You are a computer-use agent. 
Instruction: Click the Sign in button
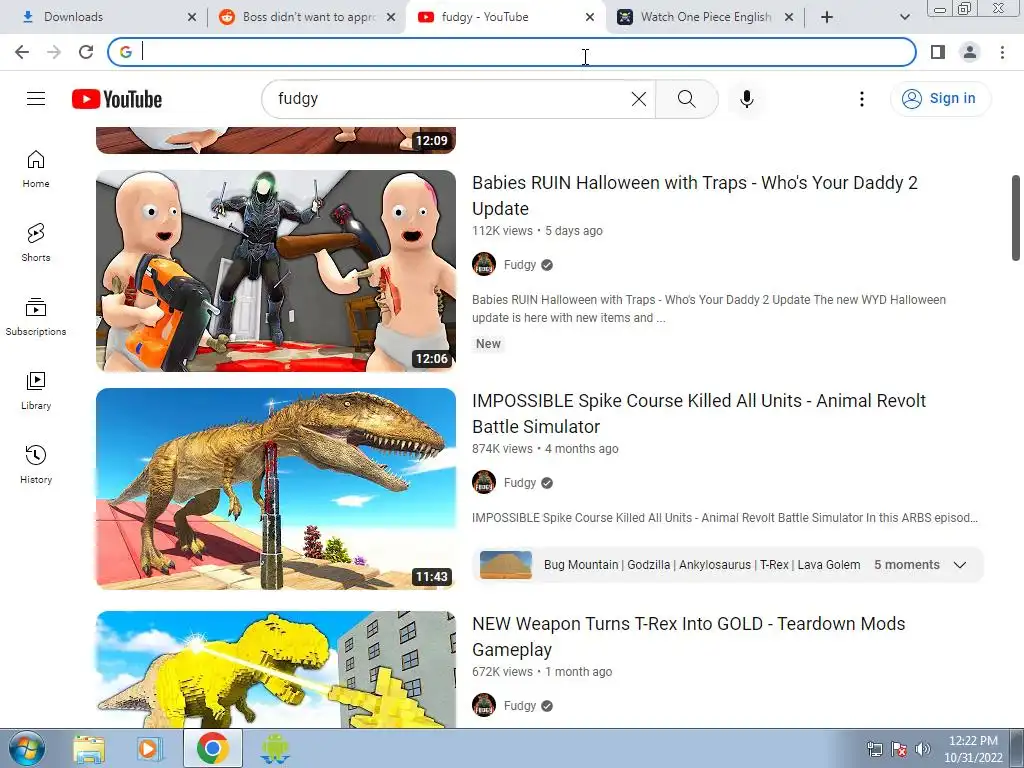coord(940,99)
